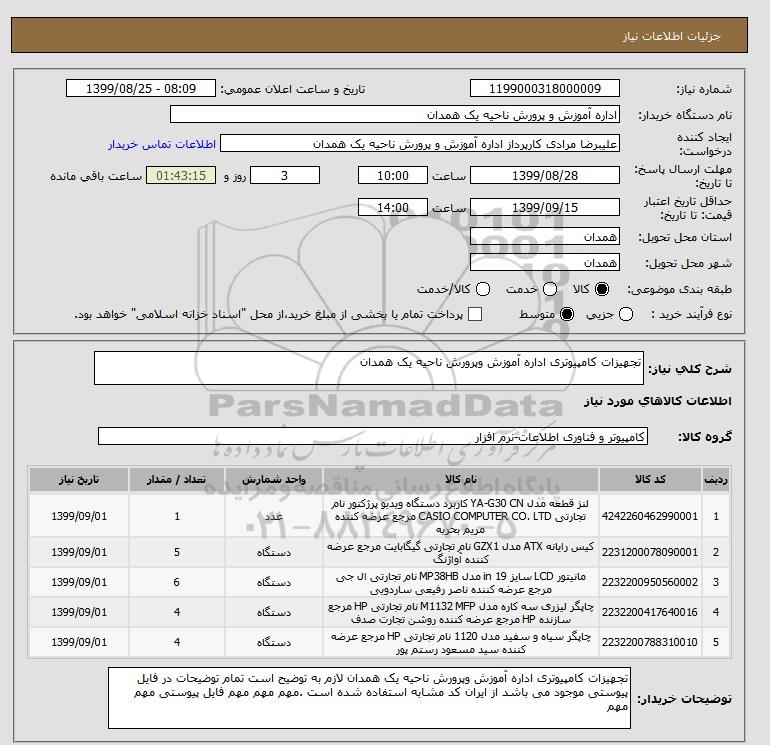
Task: Click the ردیف column header
Action: coord(716,480)
